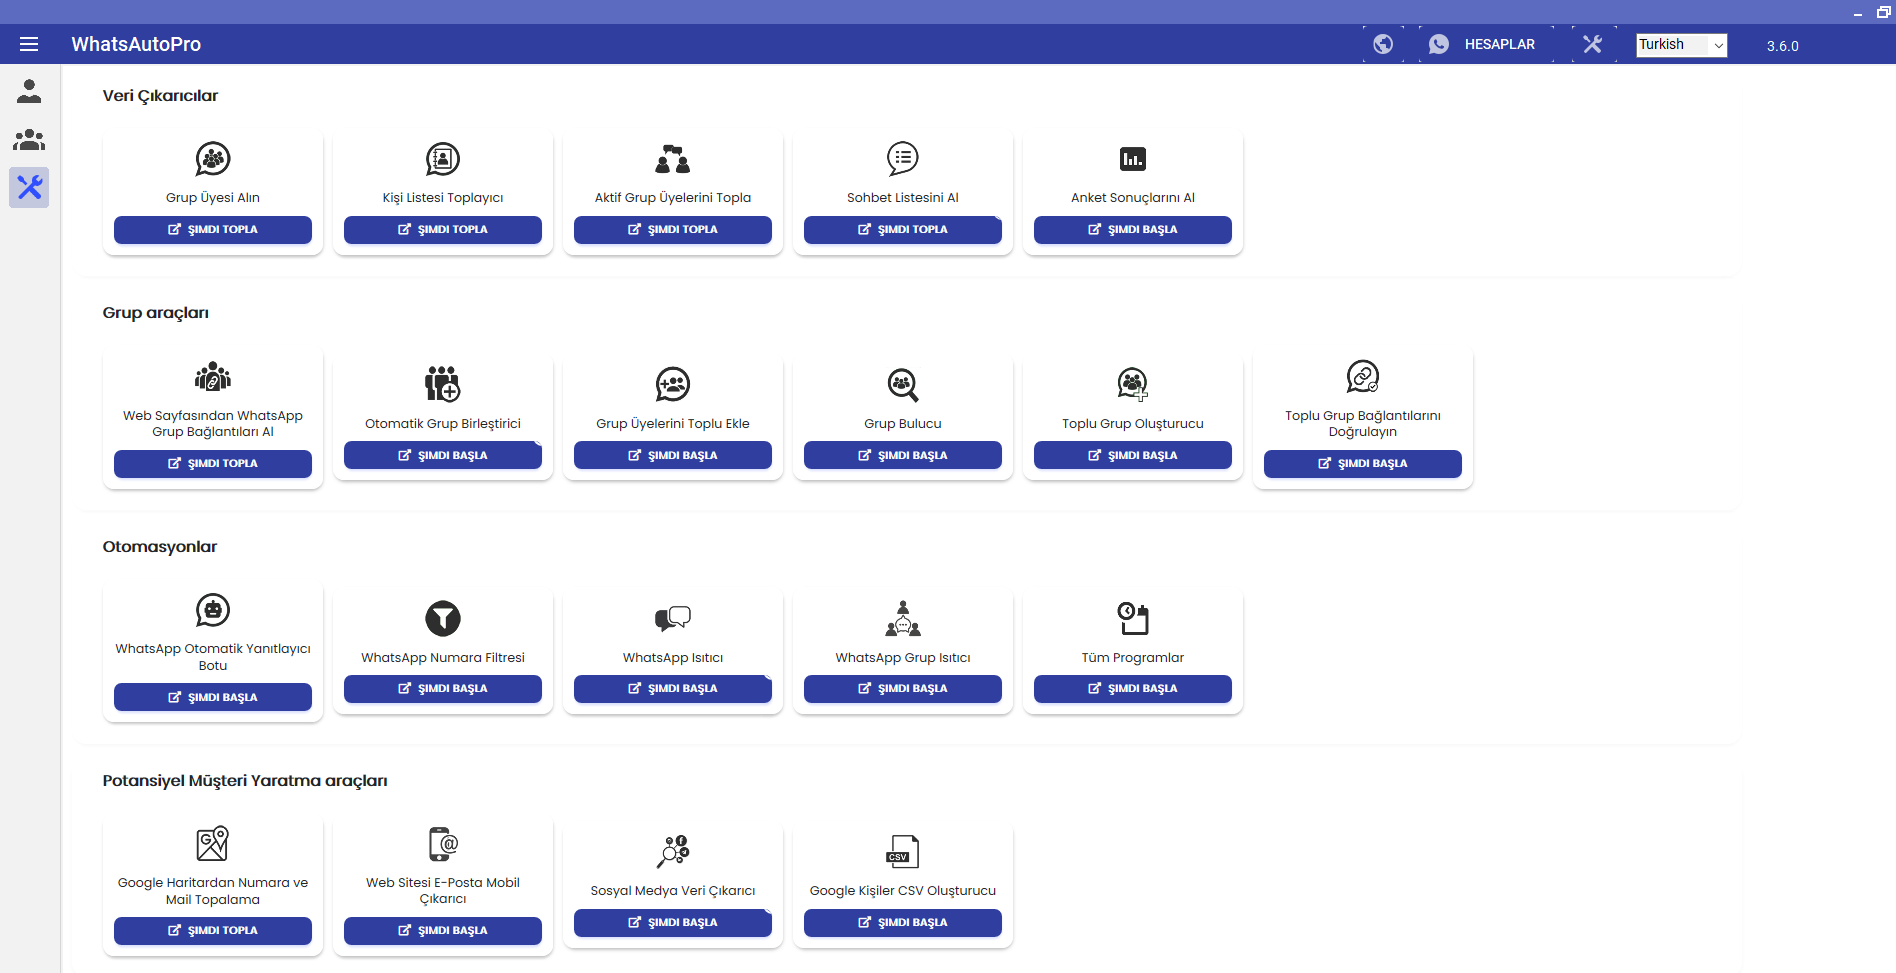Open HESAPLAR accounts menu

(1485, 44)
